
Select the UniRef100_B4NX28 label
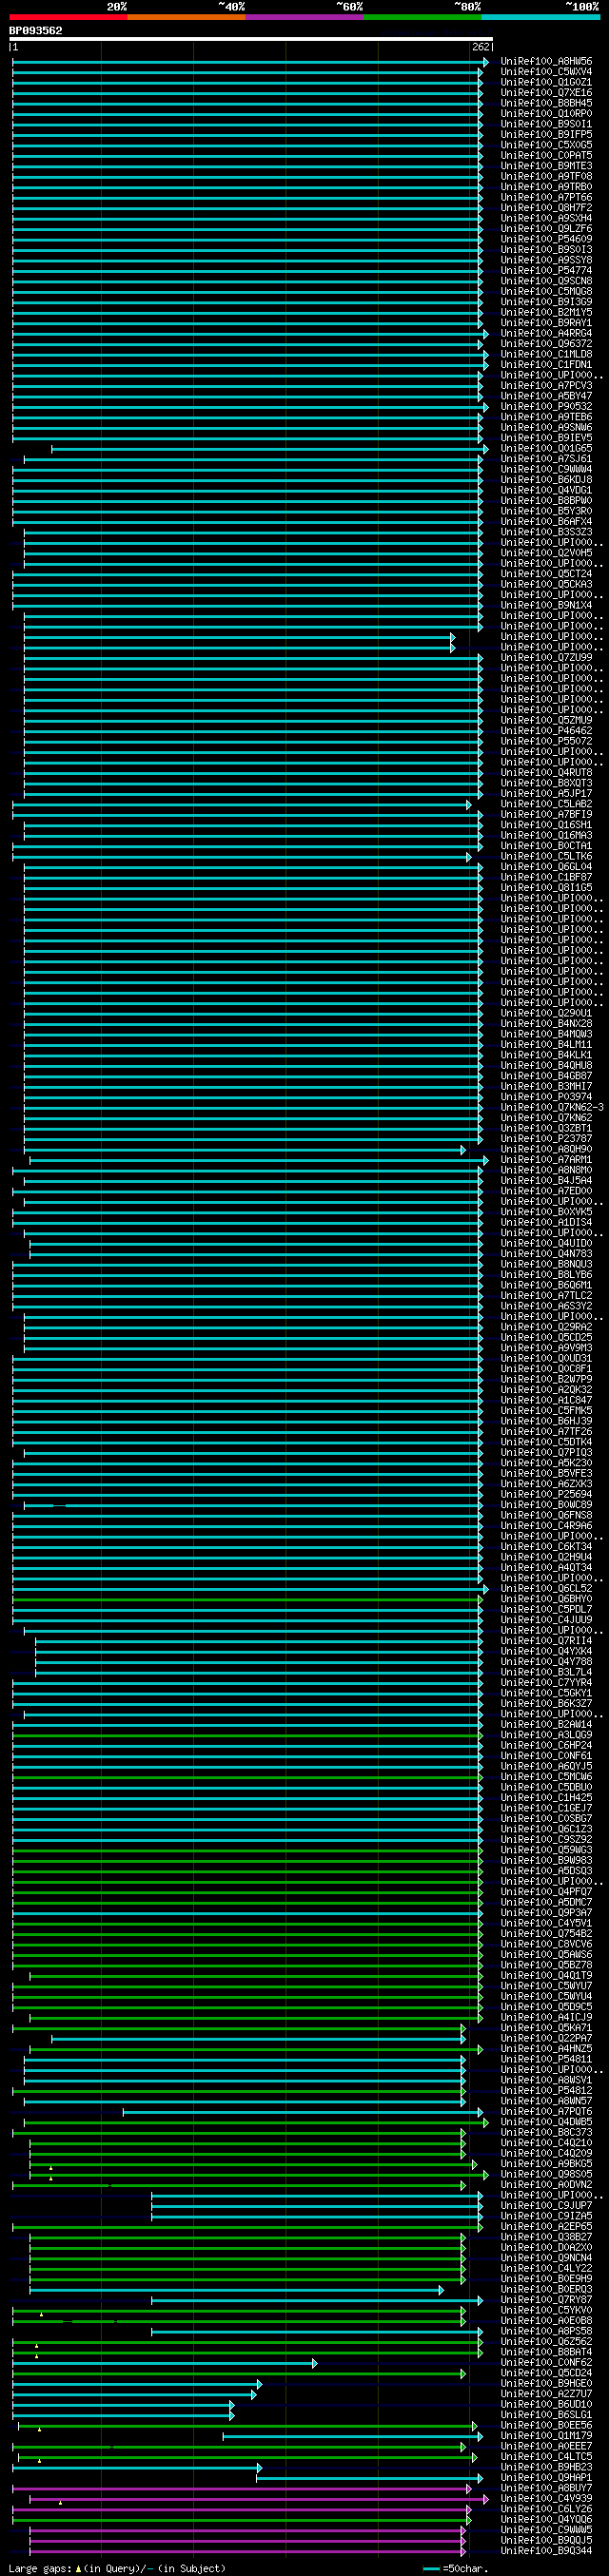point(546,1023)
